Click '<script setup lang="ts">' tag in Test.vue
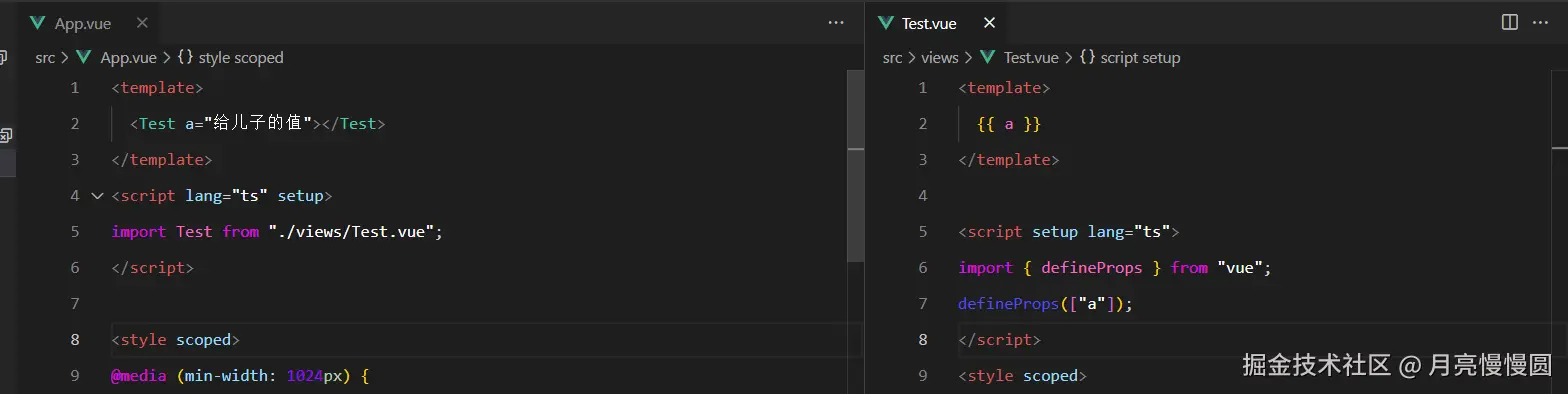1568x394 pixels. click(x=1069, y=232)
